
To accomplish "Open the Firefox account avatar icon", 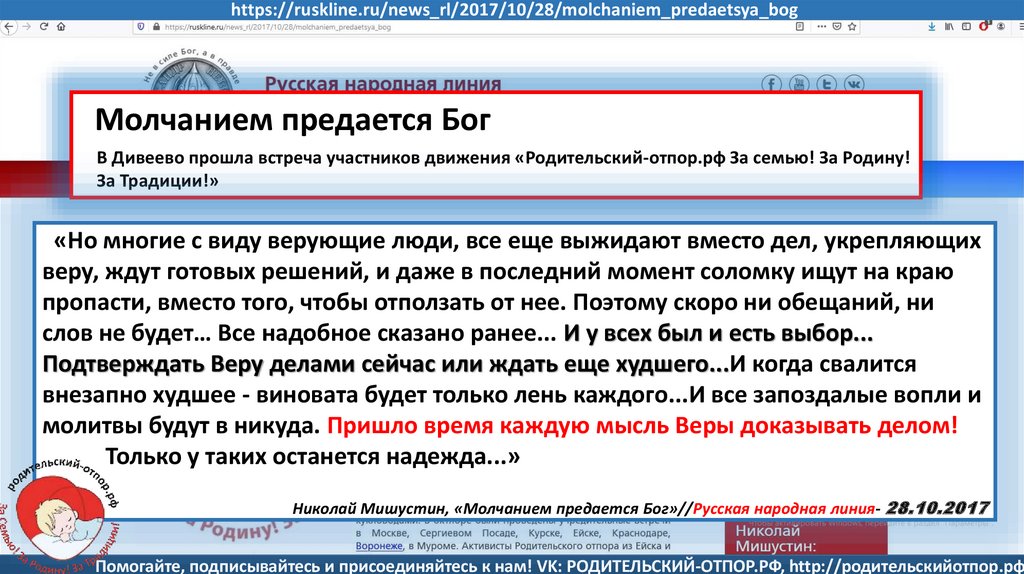I will [1000, 27].
